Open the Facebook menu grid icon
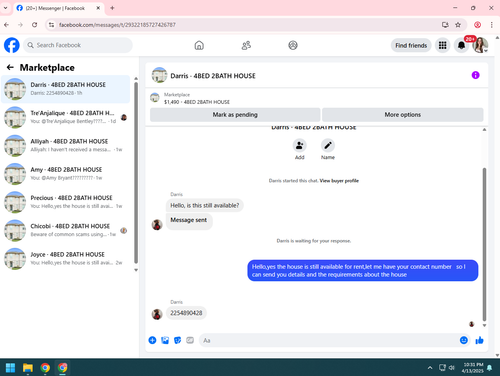 [x=442, y=45]
